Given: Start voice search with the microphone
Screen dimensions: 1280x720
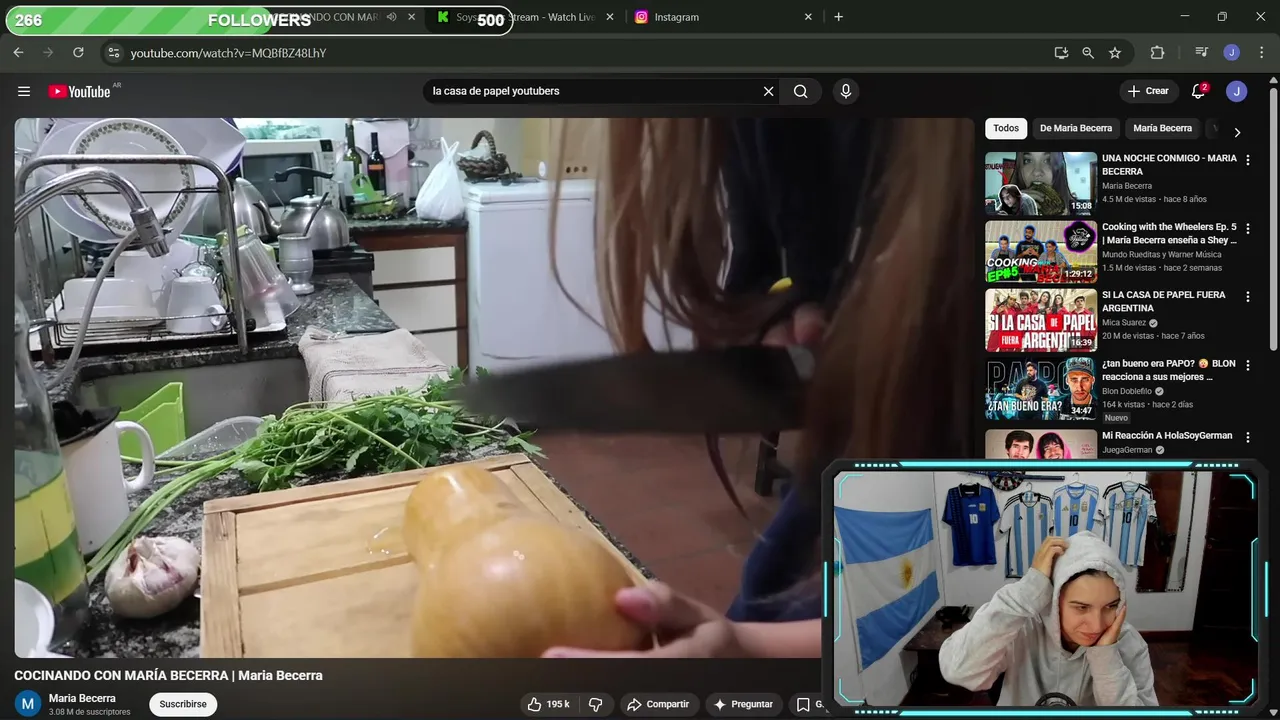Looking at the screenshot, I should pyautogui.click(x=846, y=91).
